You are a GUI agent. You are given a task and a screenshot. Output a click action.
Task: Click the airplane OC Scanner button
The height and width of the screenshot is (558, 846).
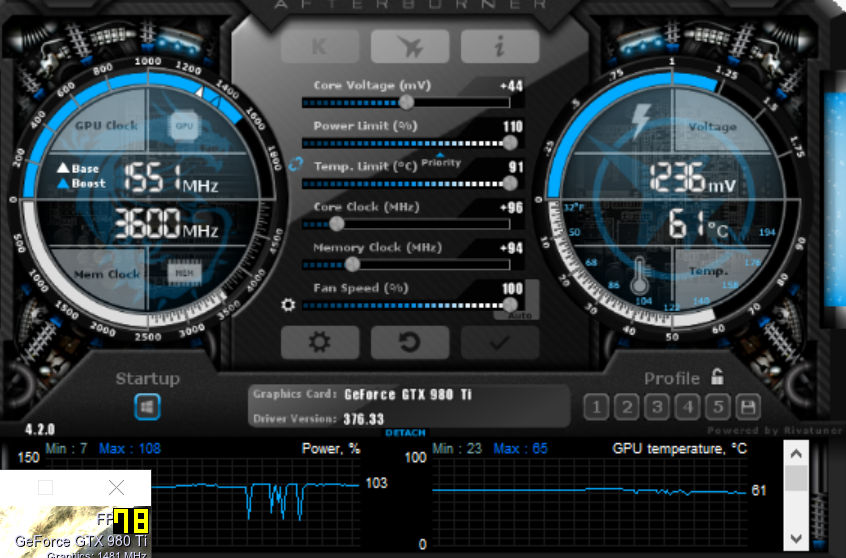point(410,46)
